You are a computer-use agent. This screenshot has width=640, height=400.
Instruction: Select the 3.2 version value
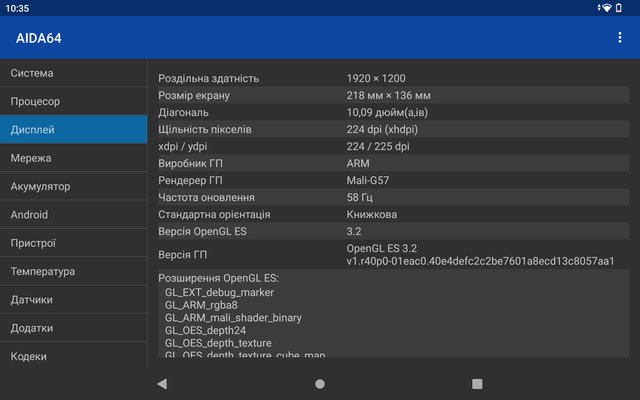point(354,231)
